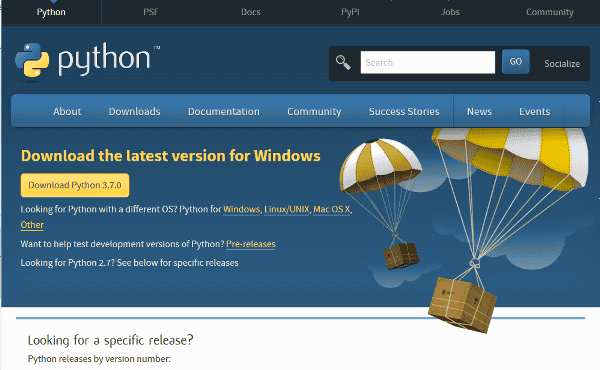Open Community in the main navigation bar
The width and height of the screenshot is (600, 370).
[x=314, y=111]
